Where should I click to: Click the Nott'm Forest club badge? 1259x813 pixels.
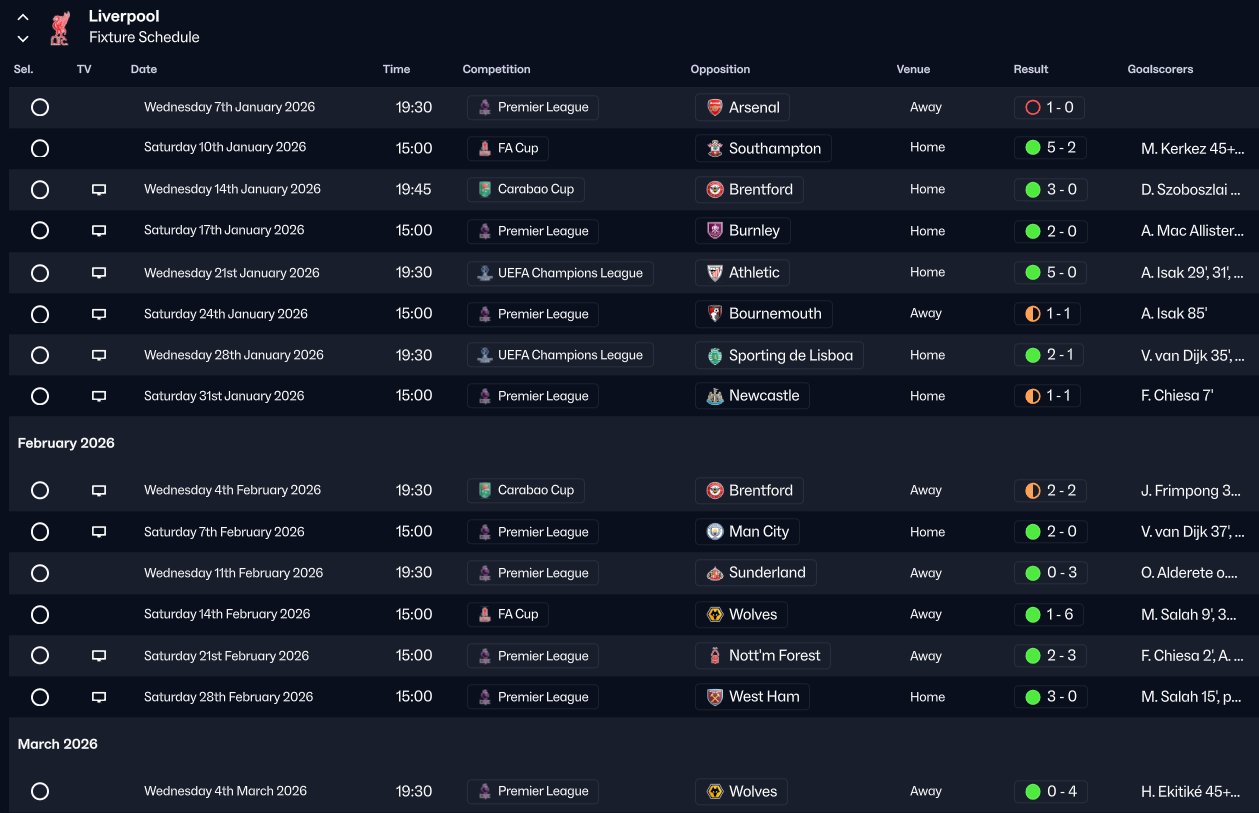point(714,656)
